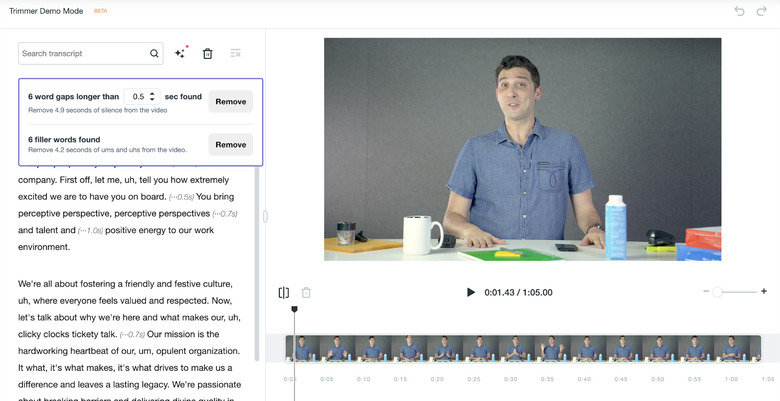Click the timeline zoom slider handle

[x=717, y=291]
